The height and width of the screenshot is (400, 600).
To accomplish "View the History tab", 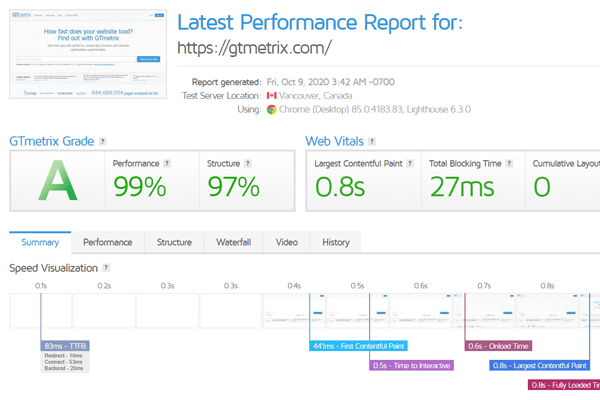I will (336, 242).
